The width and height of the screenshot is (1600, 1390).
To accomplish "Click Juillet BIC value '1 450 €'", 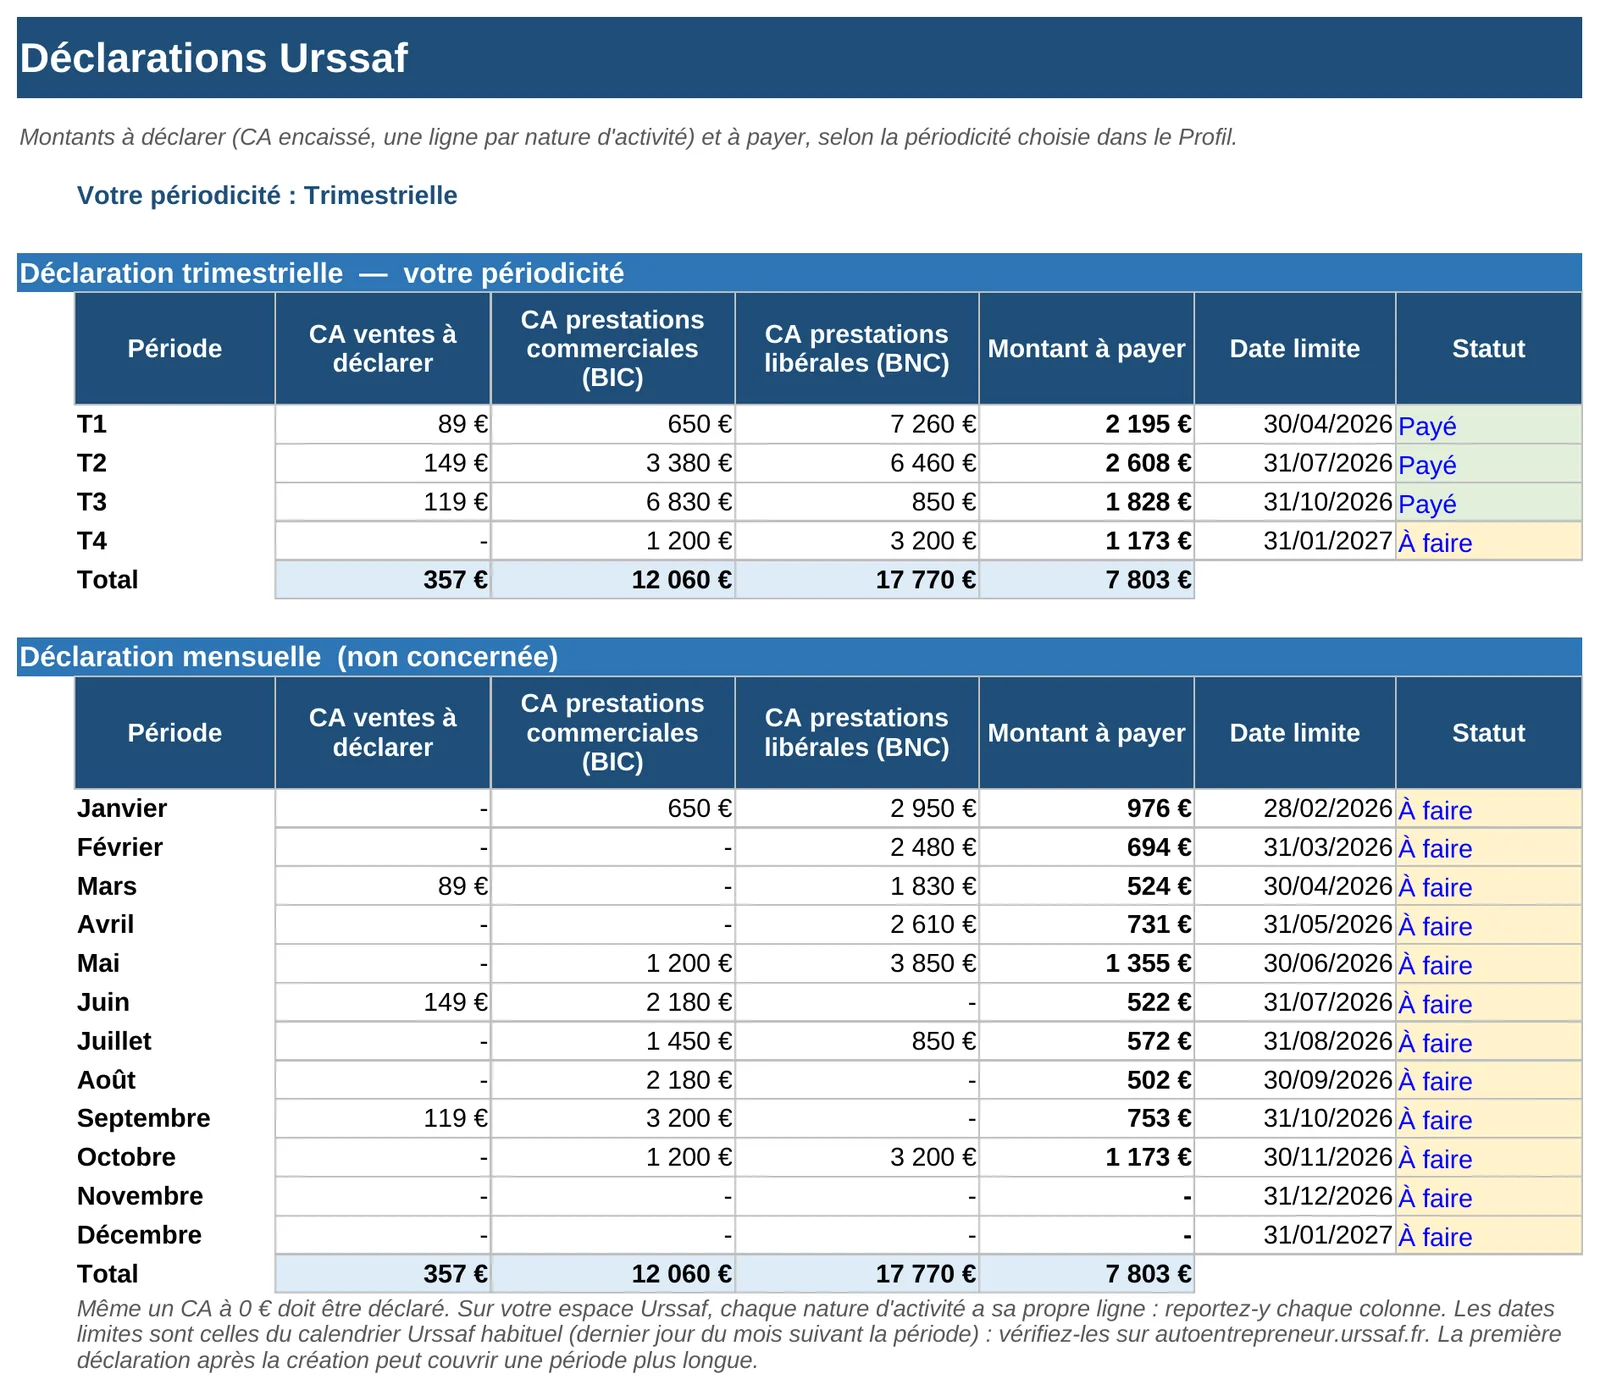I will coord(613,1042).
